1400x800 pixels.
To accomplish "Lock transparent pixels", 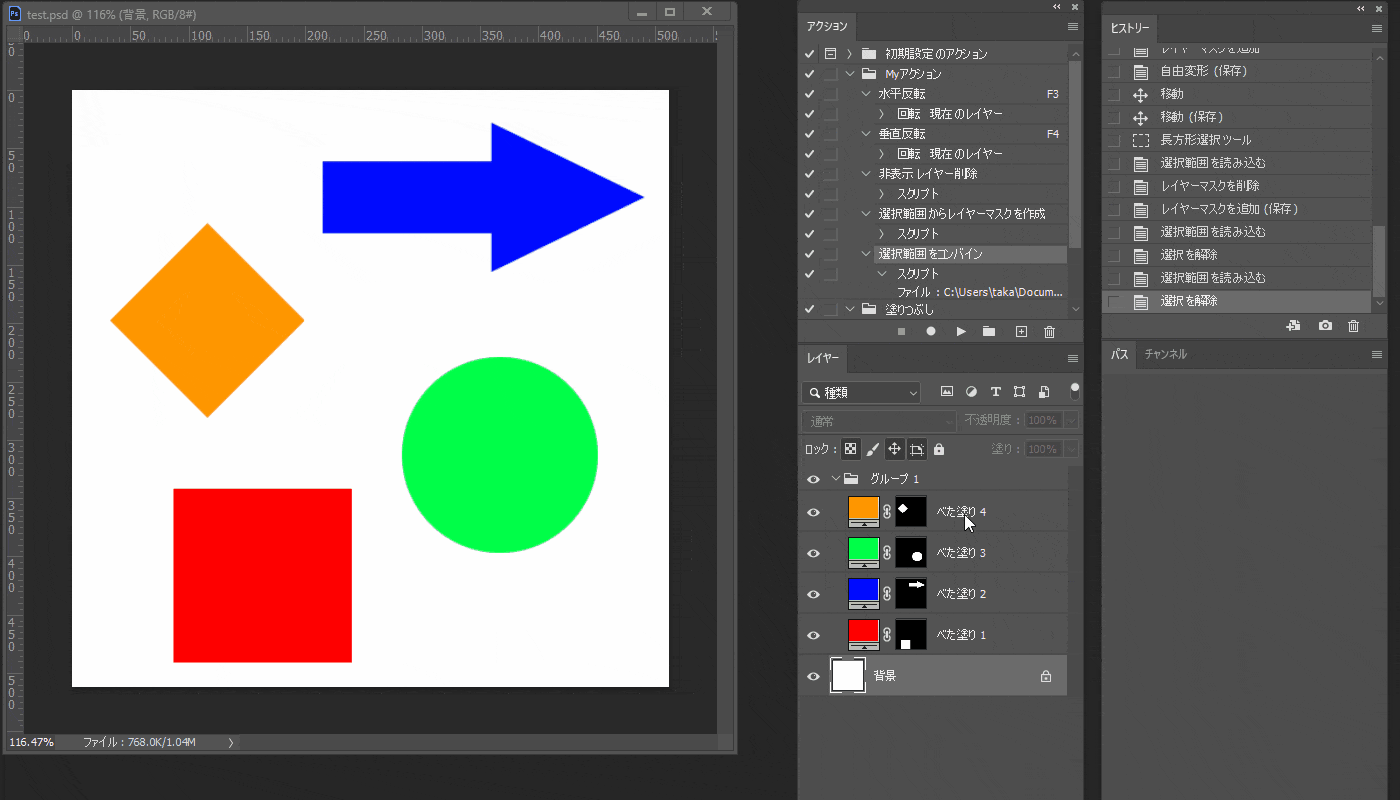I will click(850, 449).
